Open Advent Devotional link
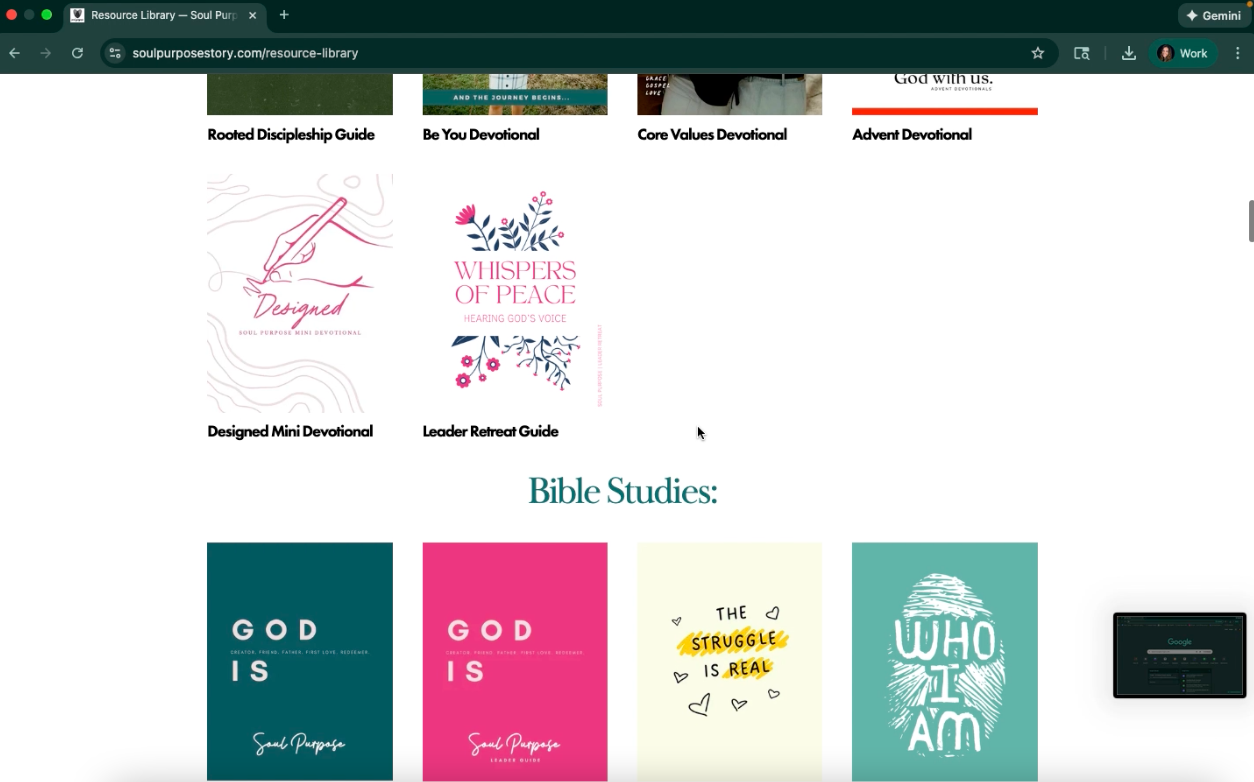Screen dimensions: 1254x782 [912, 134]
